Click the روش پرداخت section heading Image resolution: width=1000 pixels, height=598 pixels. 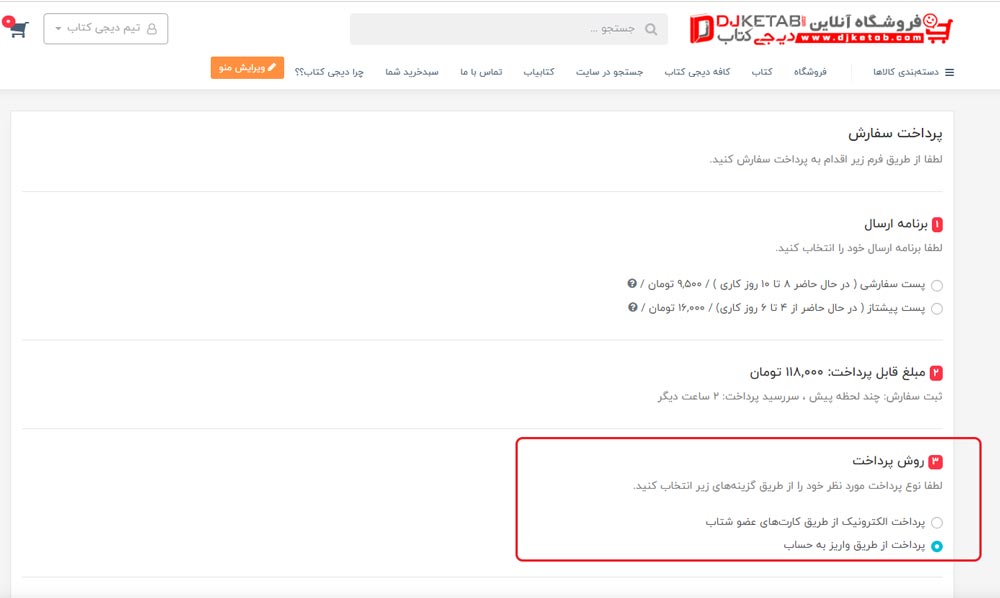point(888,460)
